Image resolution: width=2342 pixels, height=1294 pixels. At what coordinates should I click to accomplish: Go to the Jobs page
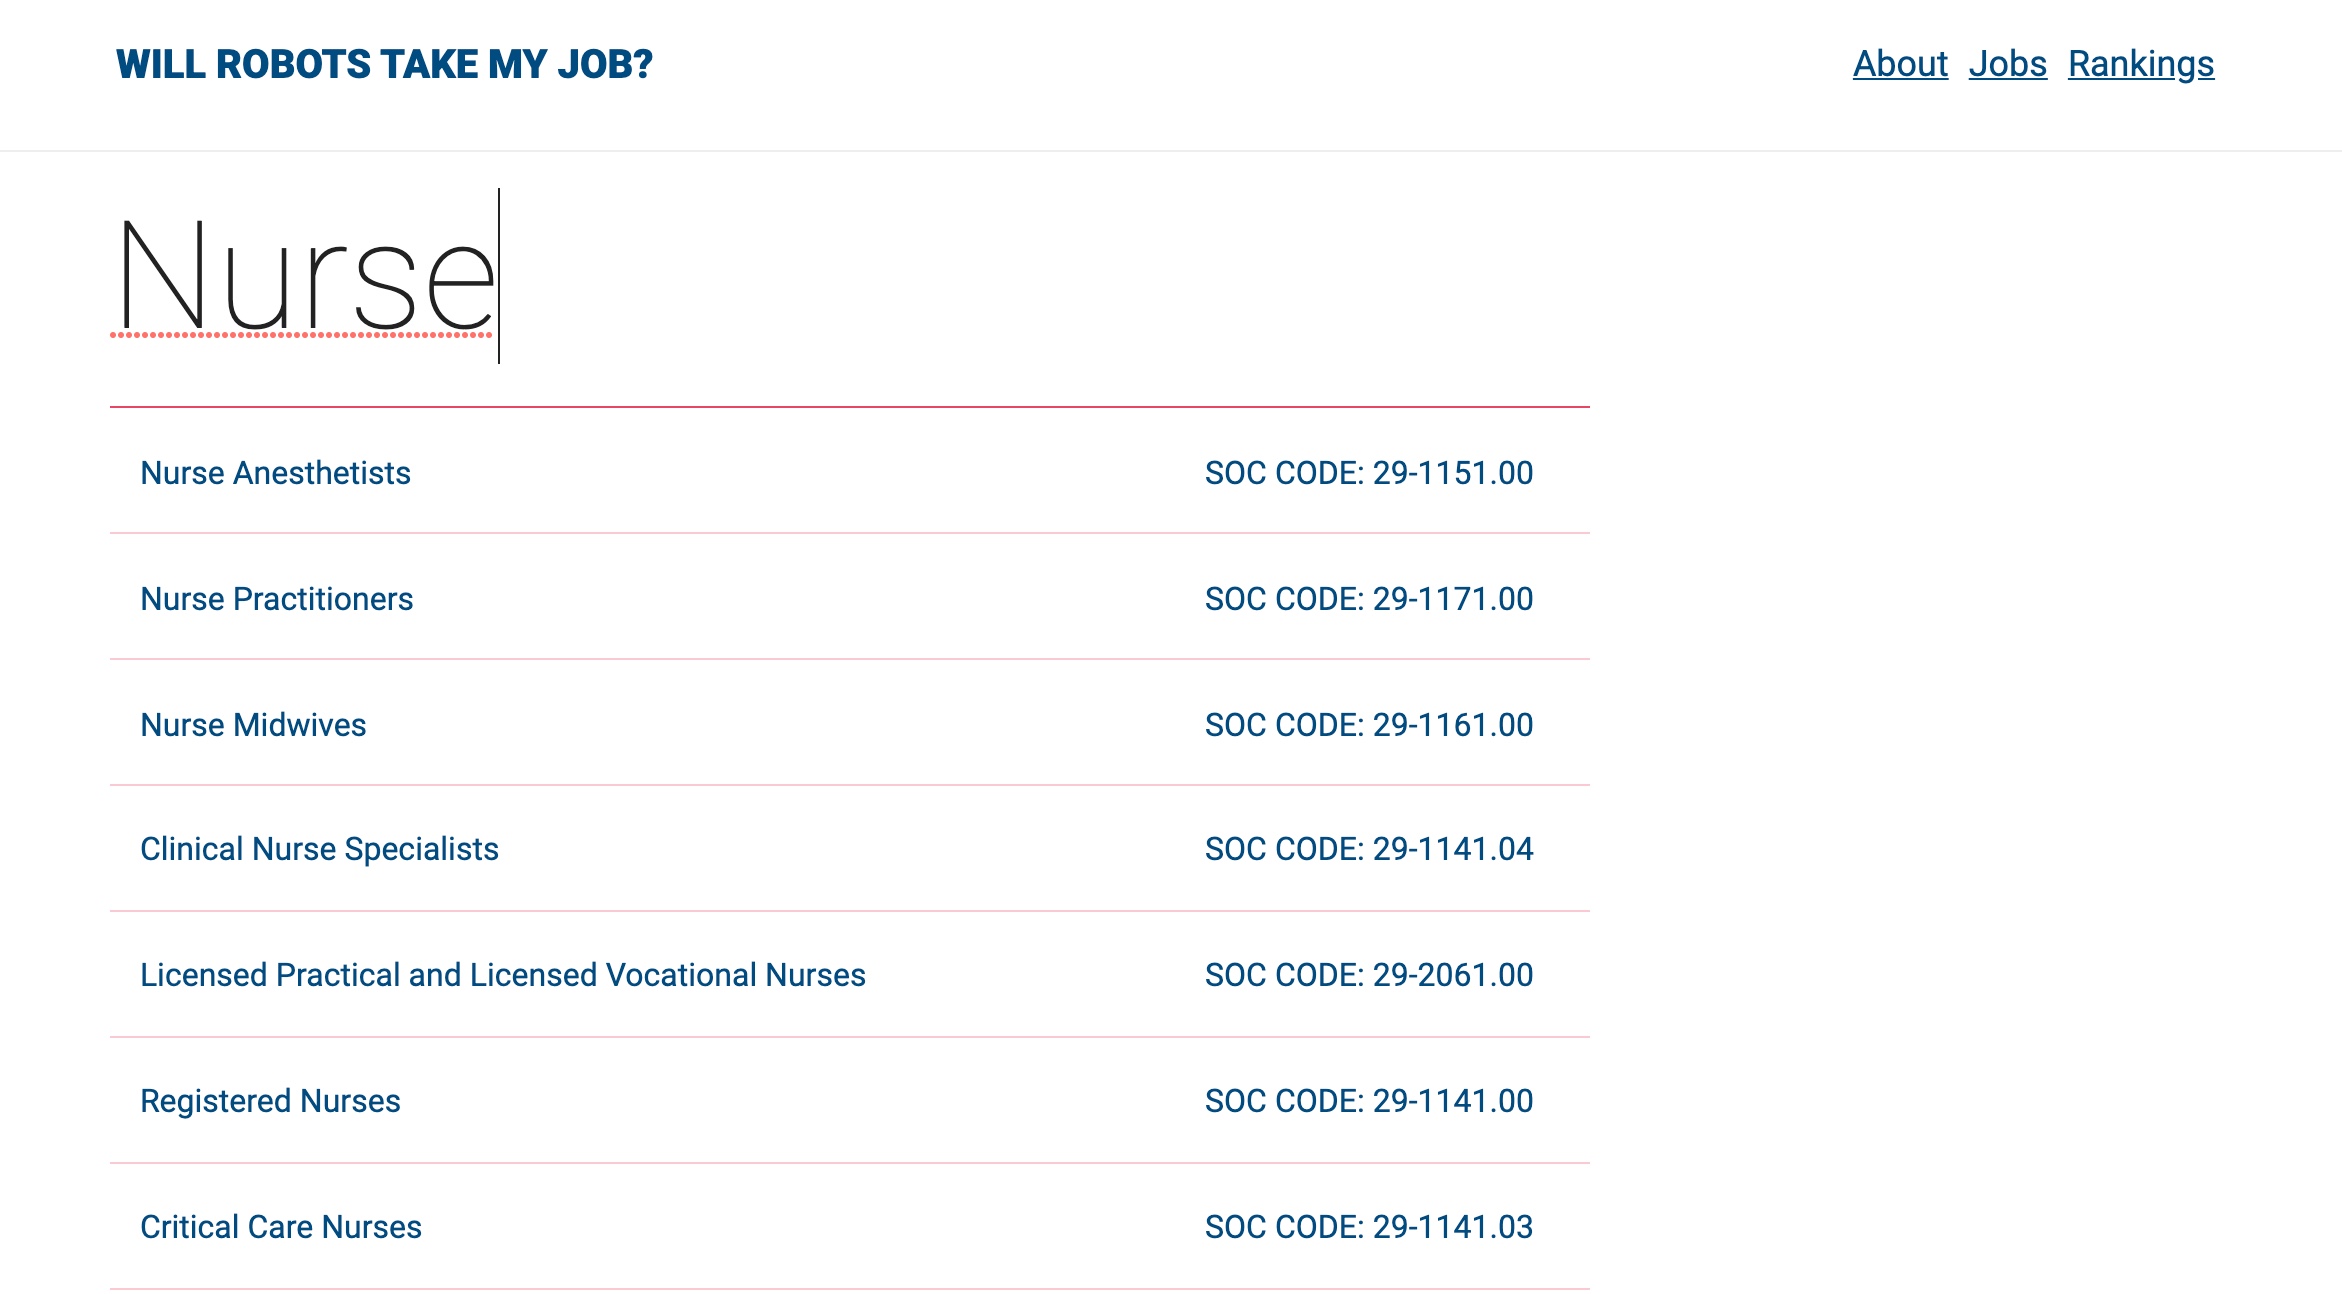point(2007,64)
